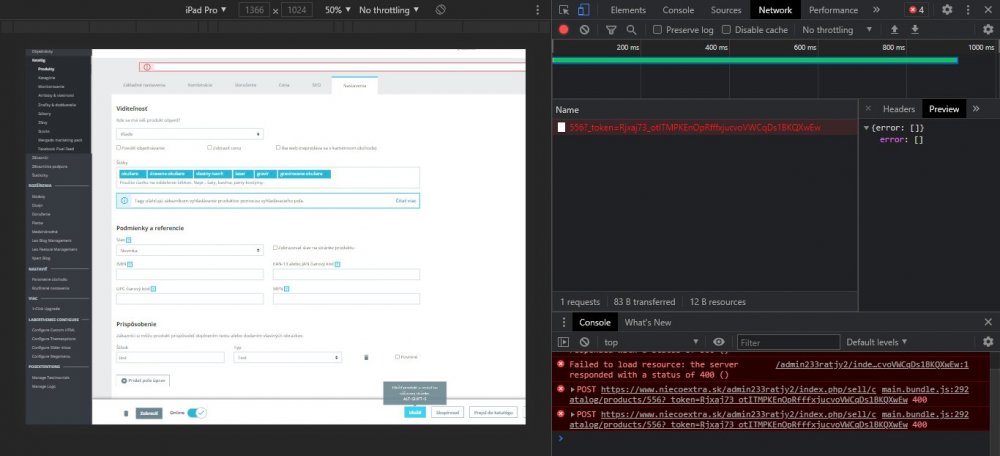
Task: Open the console context 'top' dropdown
Action: pyautogui.click(x=651, y=342)
